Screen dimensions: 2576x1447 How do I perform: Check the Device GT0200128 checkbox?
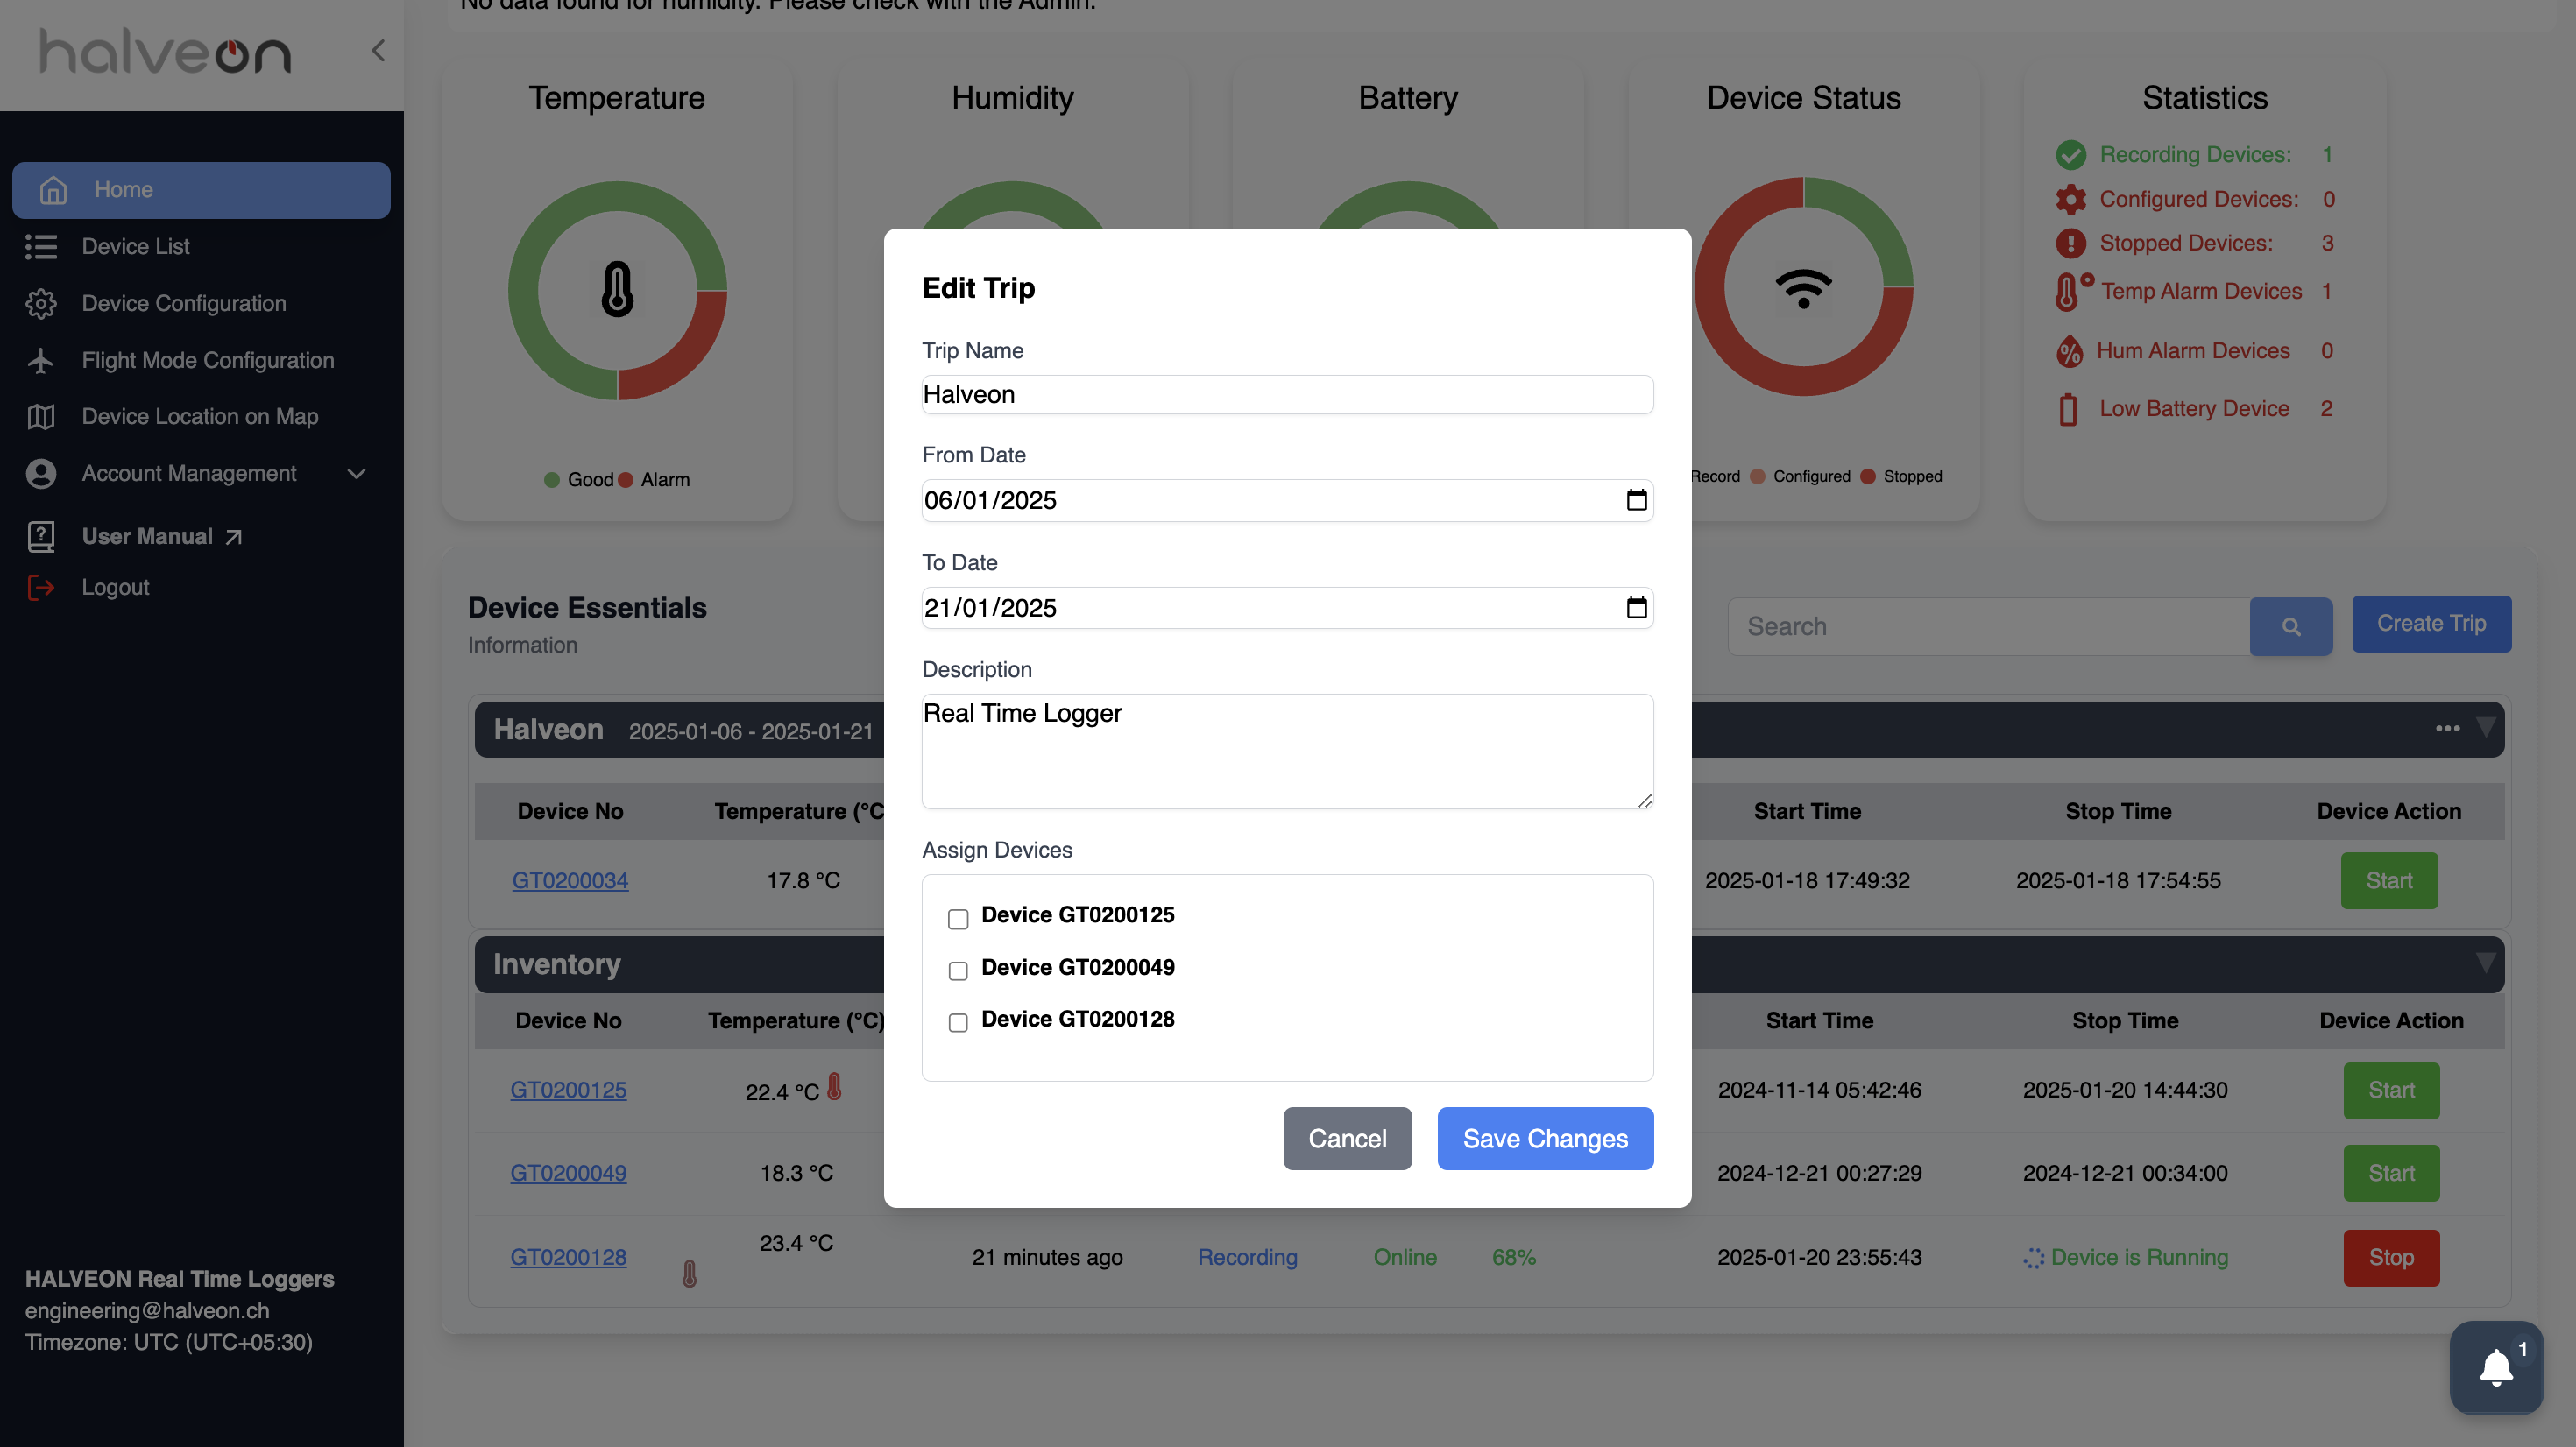coord(958,1022)
